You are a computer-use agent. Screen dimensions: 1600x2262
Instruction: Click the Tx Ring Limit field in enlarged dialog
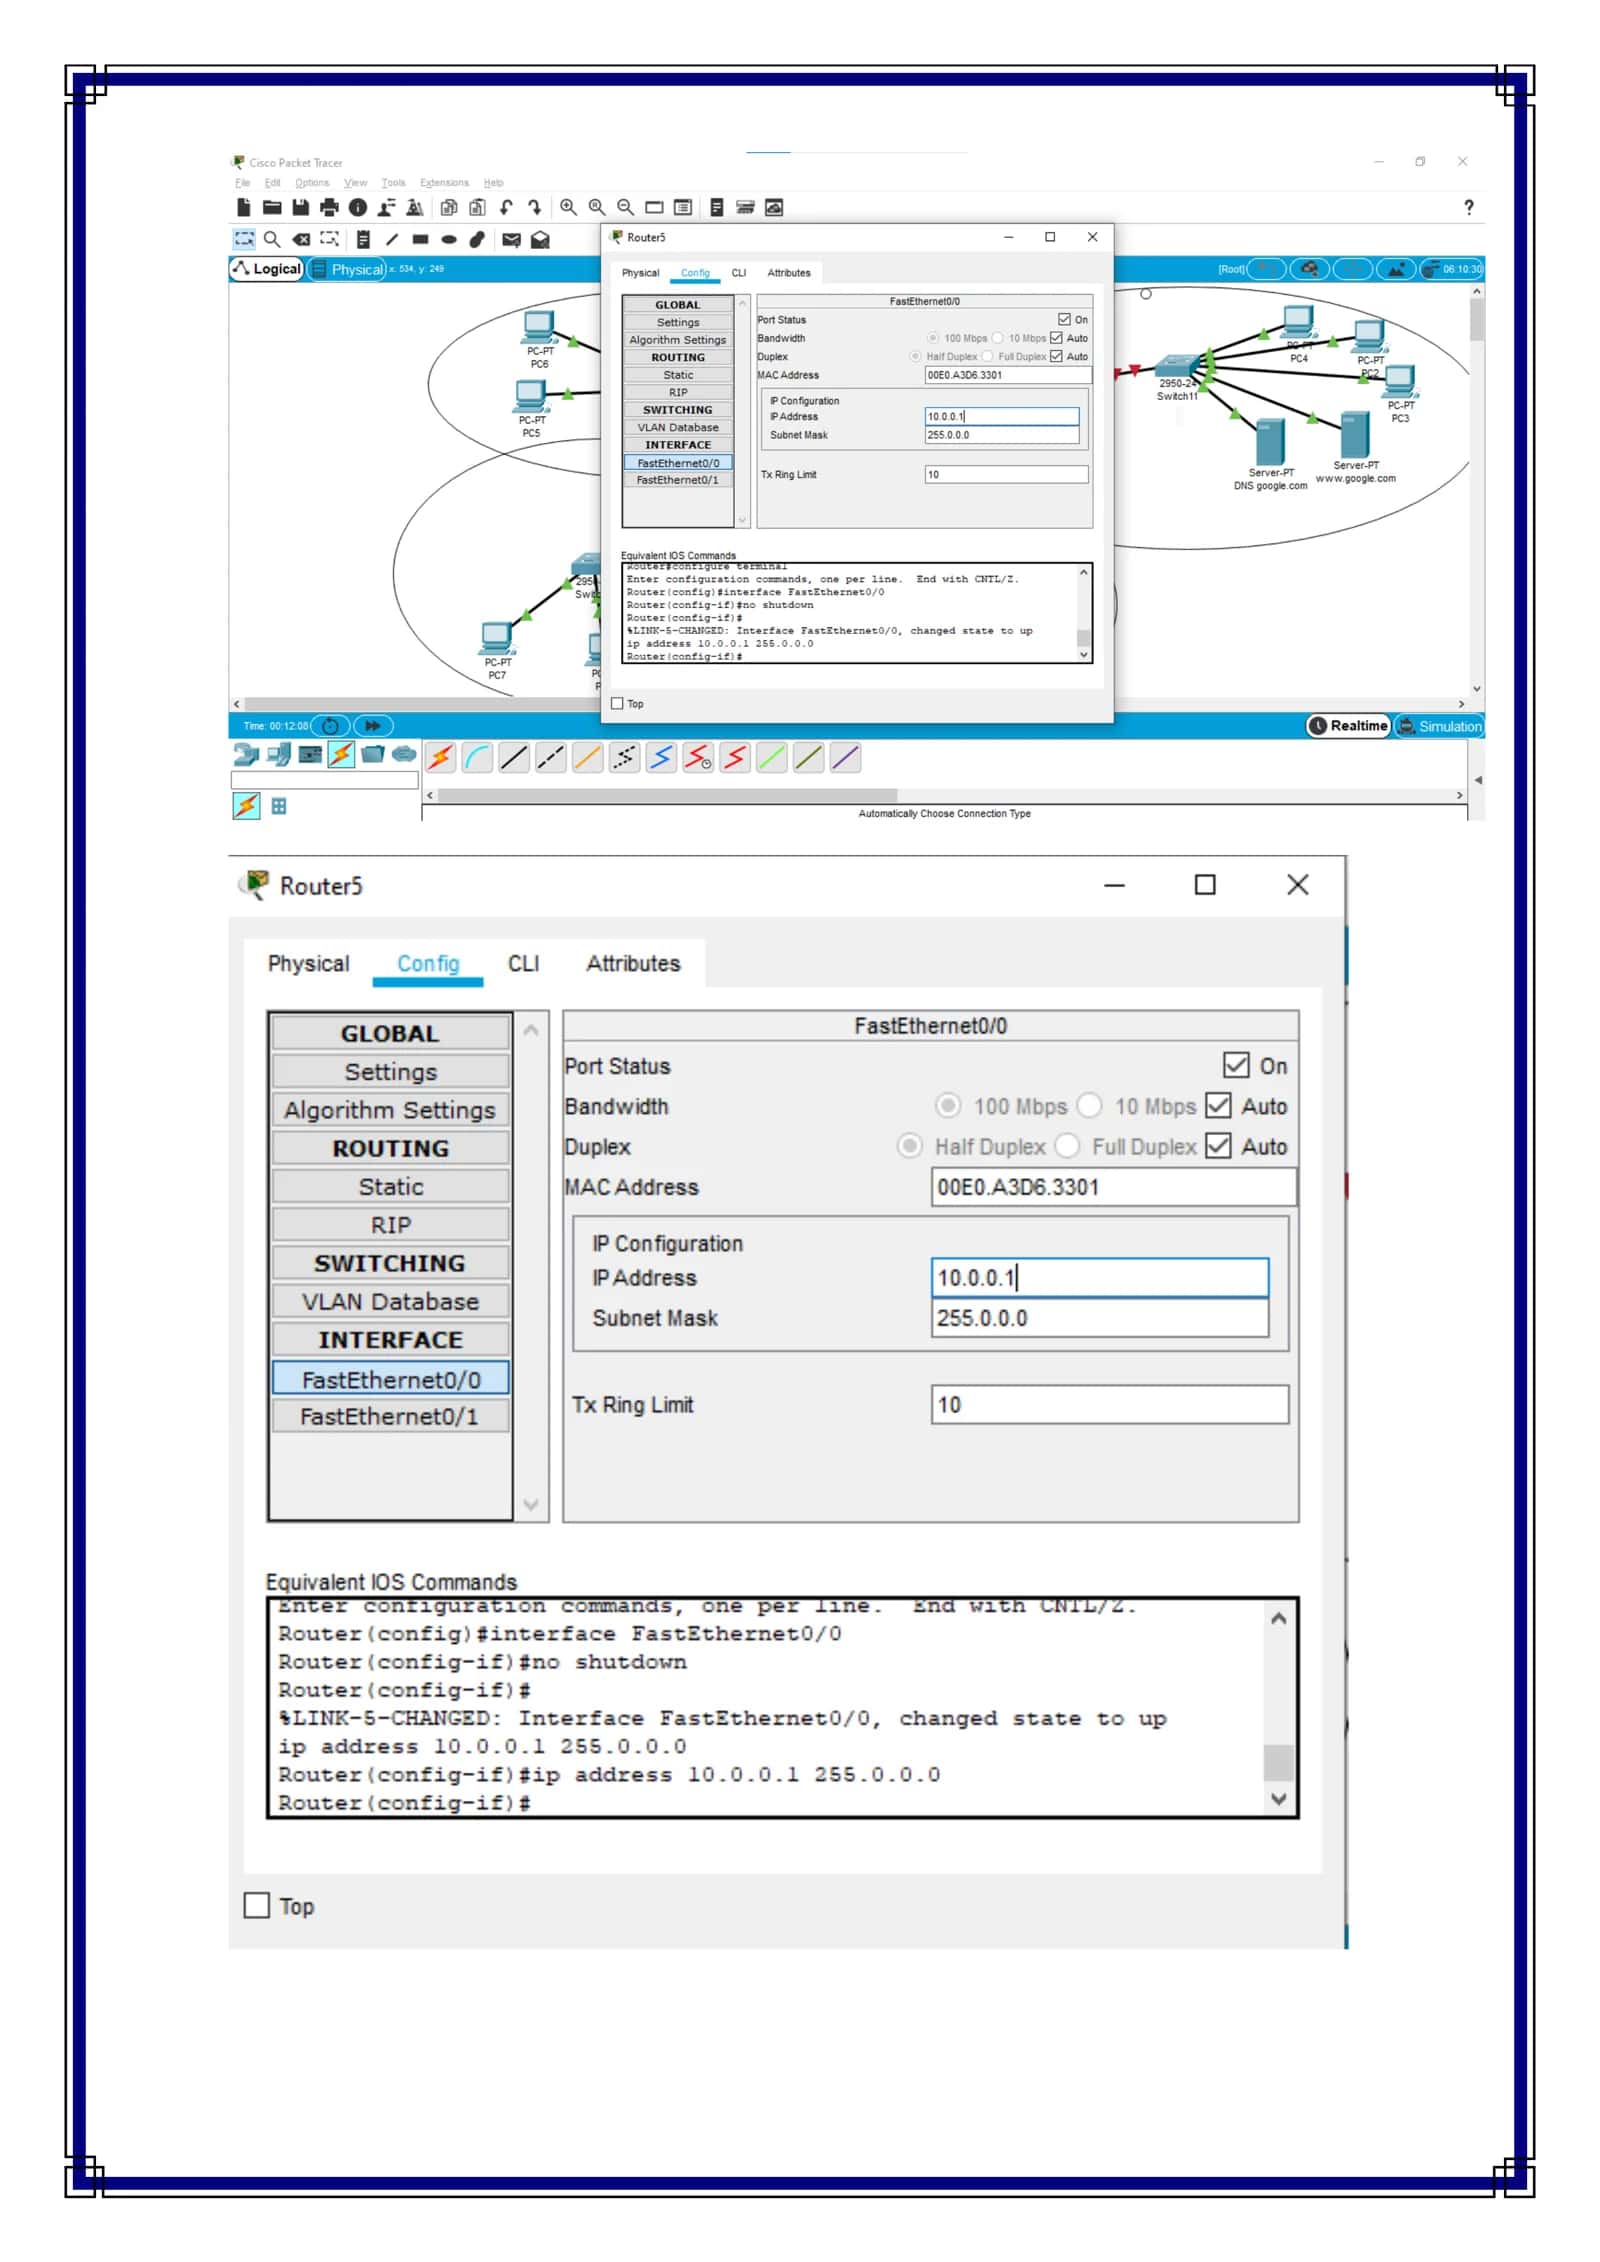1109,1404
